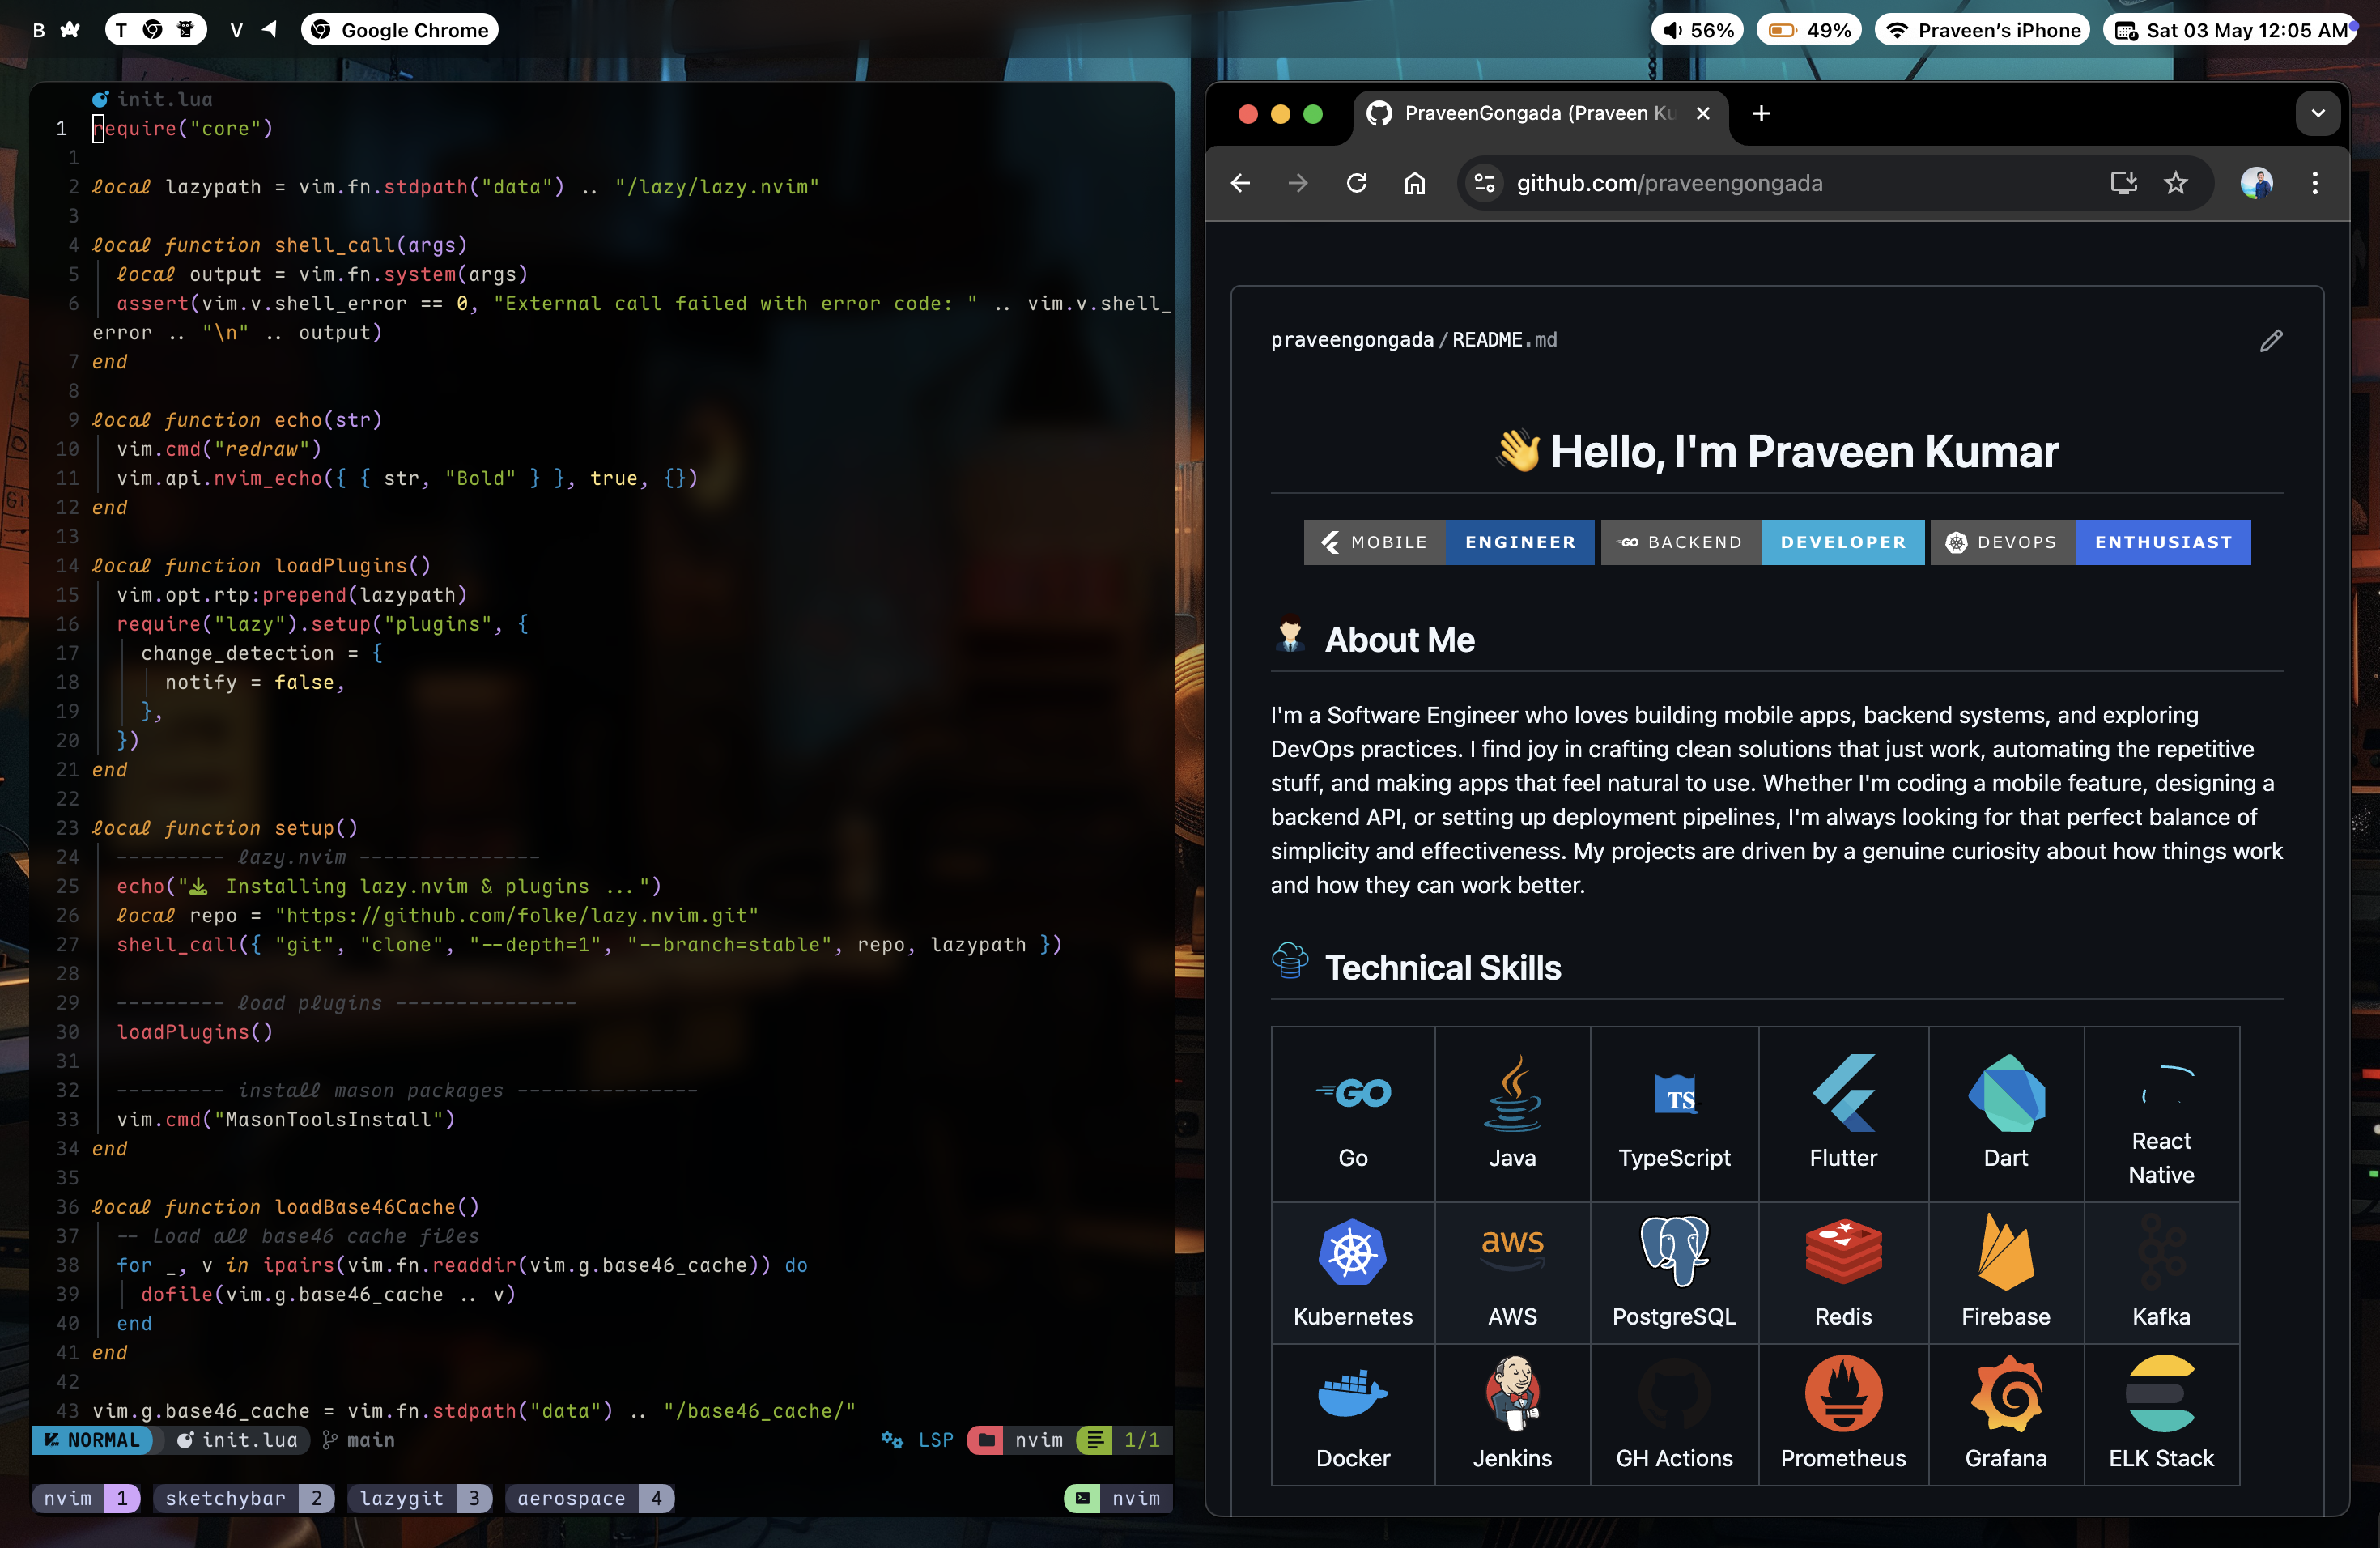This screenshot has height=1548, width=2380.
Task: Switch to sketchybar tab 2
Action: point(243,1498)
